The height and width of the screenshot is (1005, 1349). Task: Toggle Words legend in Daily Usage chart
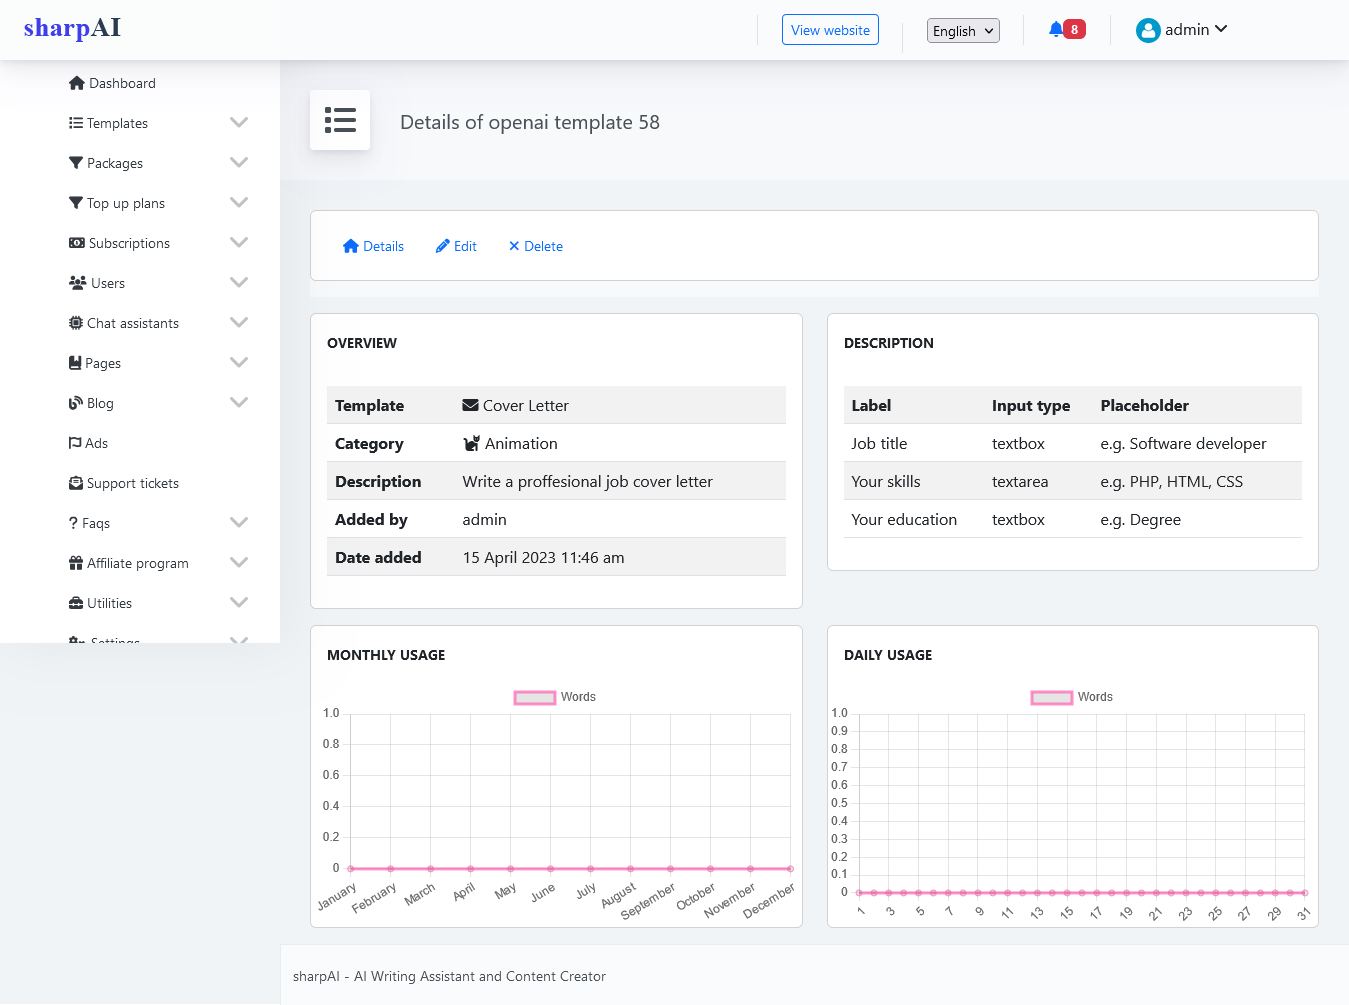pos(1052,697)
